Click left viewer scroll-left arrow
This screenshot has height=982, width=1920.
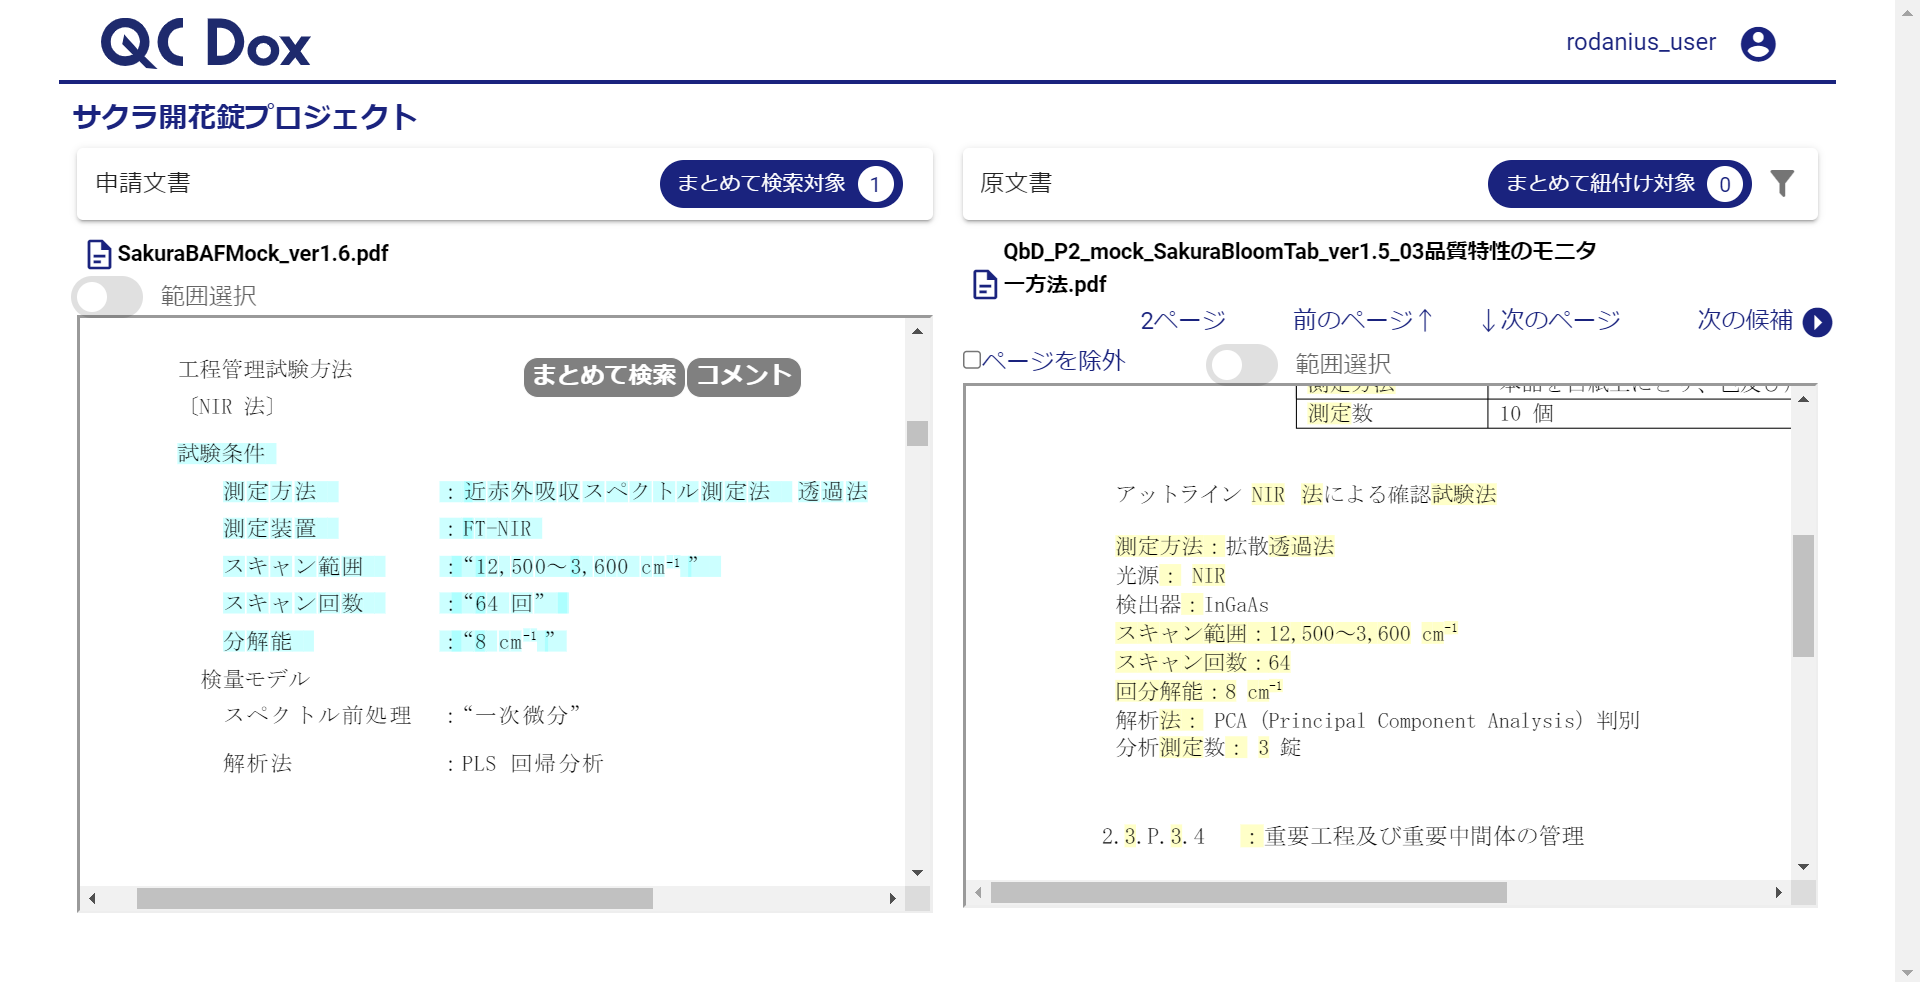click(92, 898)
